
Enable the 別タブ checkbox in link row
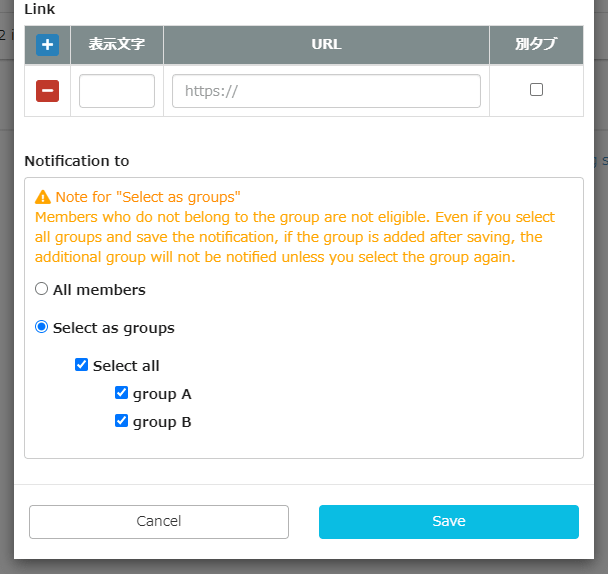(536, 90)
